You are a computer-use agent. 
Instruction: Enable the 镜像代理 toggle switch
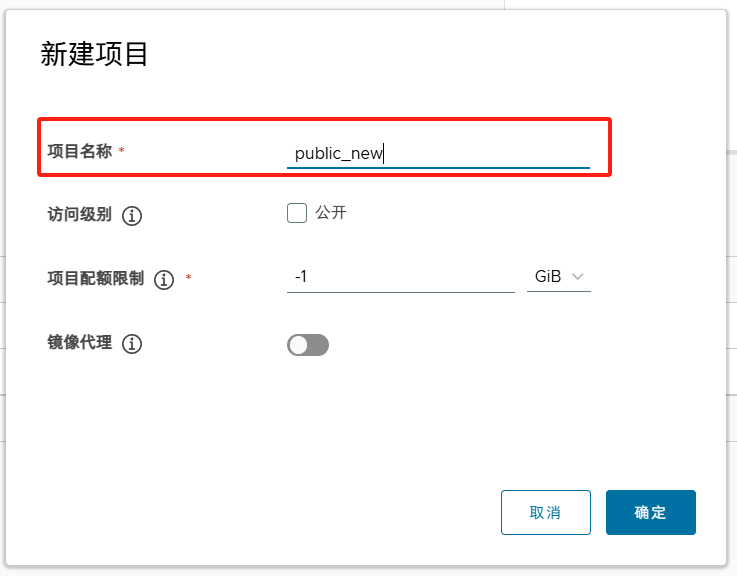click(308, 345)
